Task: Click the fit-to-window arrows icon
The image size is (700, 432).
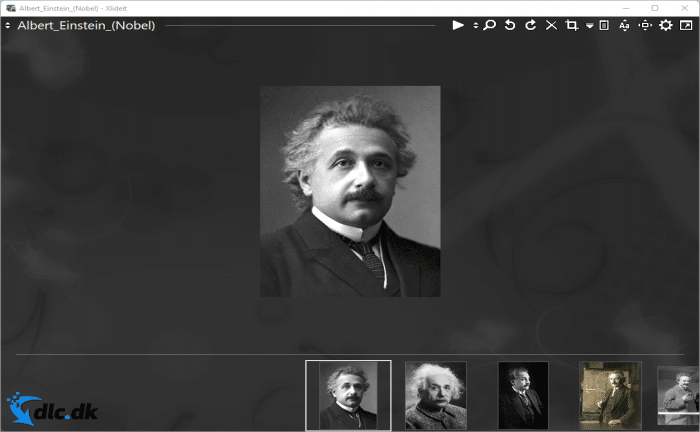Action: [645, 25]
